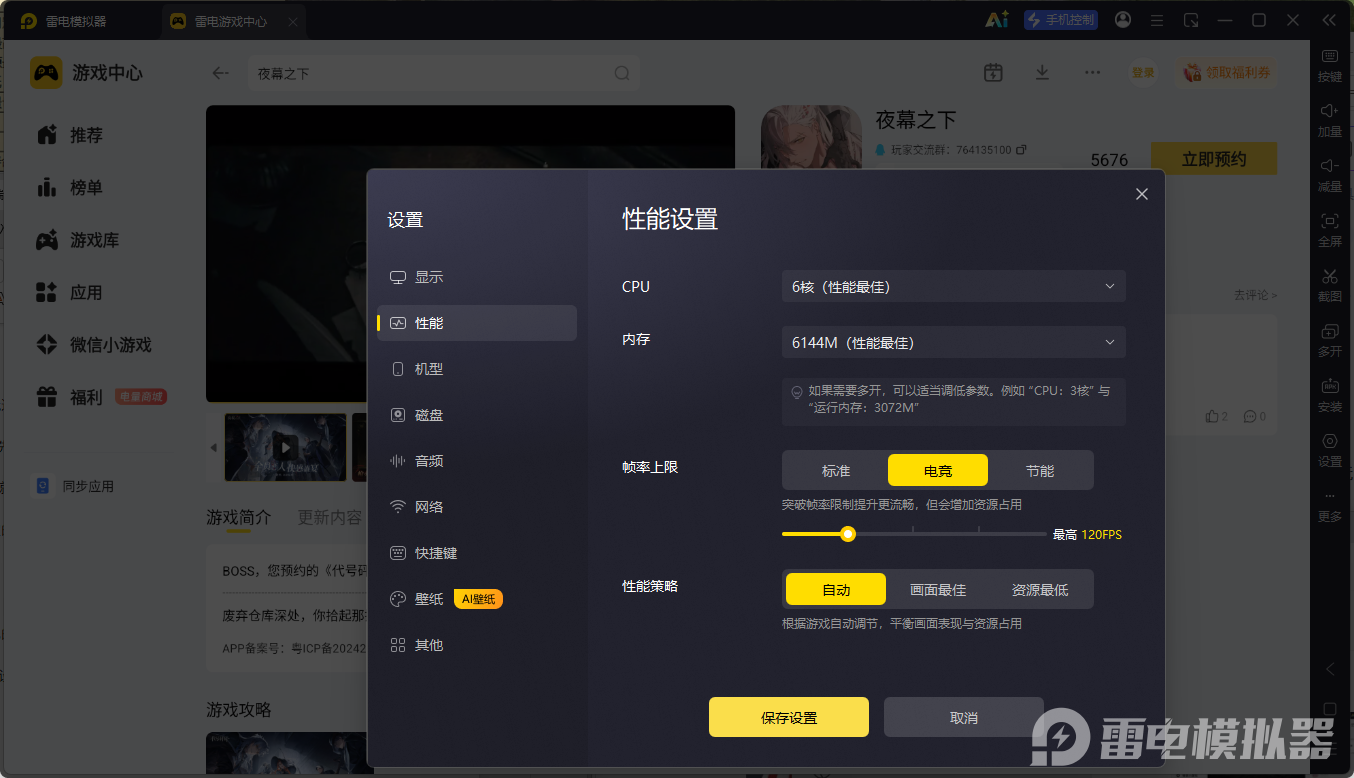
Task: Choose 画面最佳 performance strategy
Action: point(938,590)
